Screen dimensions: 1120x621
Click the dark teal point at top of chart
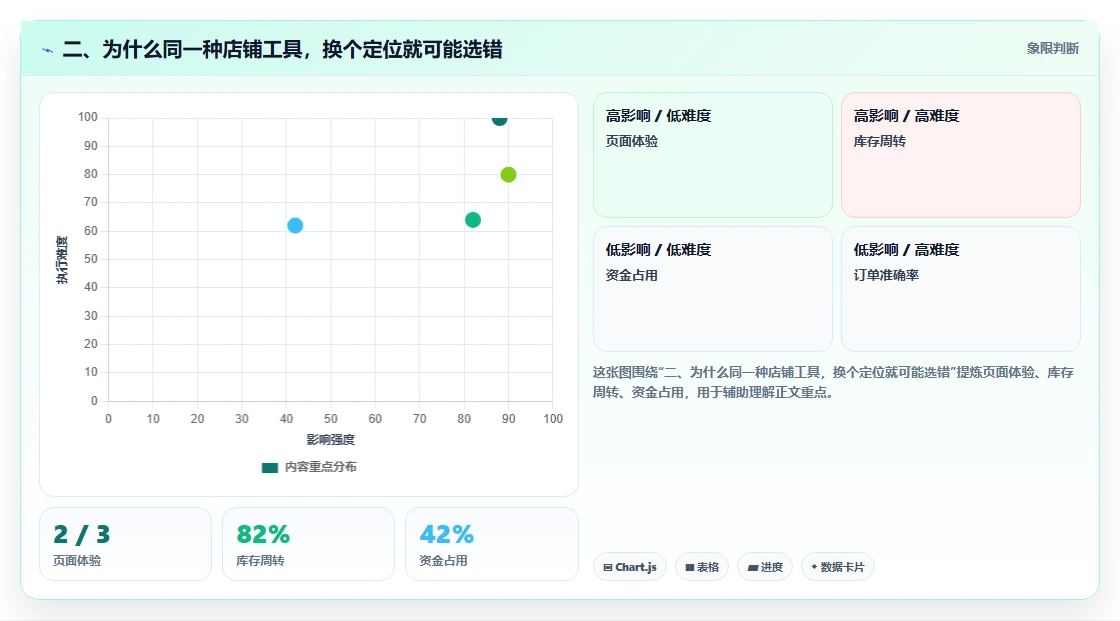[499, 119]
